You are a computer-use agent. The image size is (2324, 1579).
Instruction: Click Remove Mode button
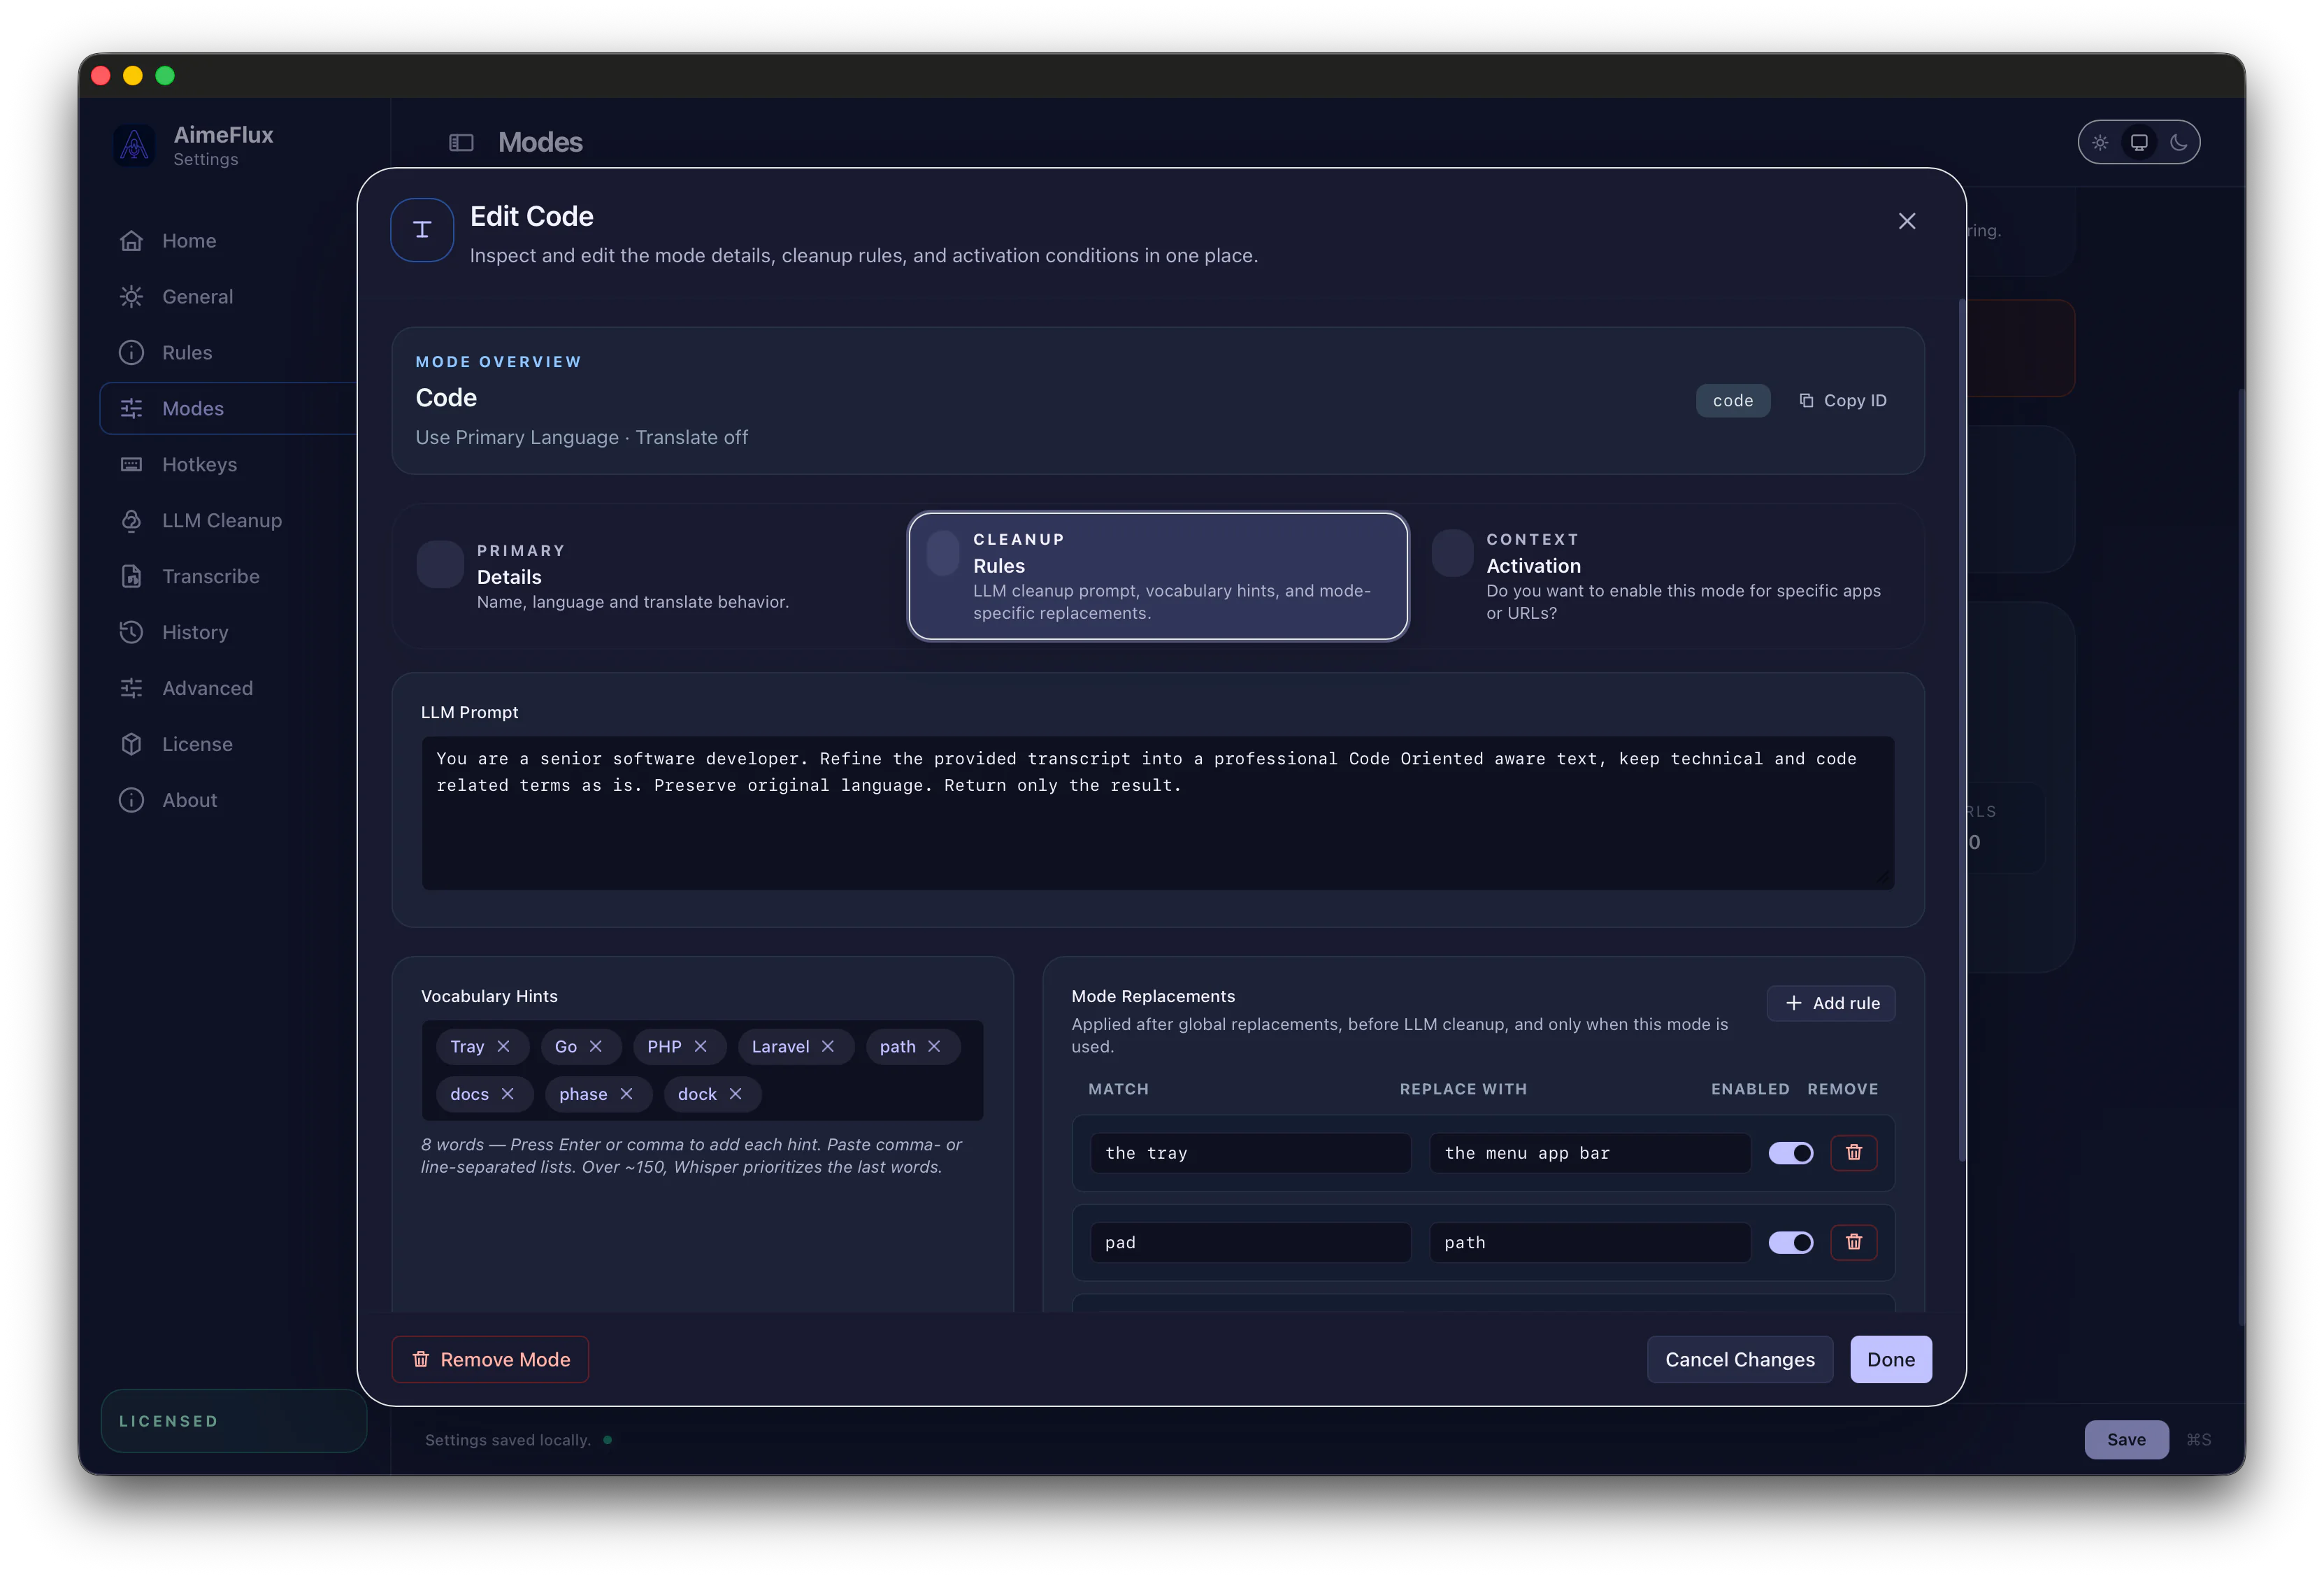[490, 1360]
